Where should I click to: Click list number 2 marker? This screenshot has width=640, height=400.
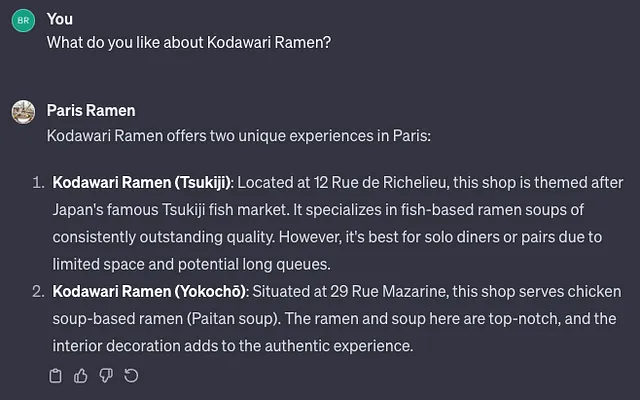(38, 291)
